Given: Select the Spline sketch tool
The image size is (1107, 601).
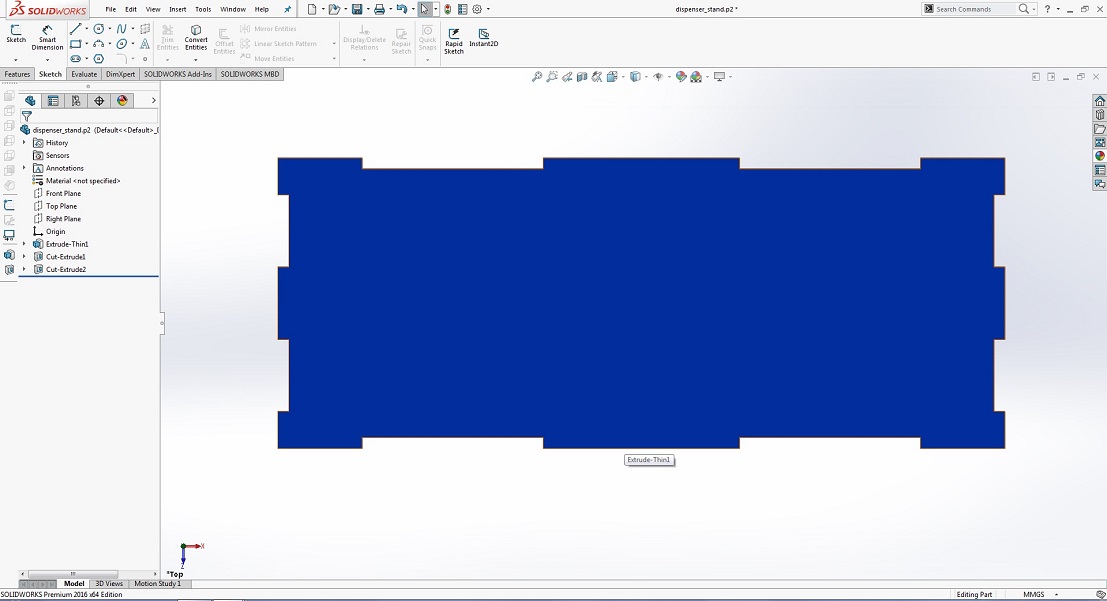Looking at the screenshot, I should coord(121,29).
